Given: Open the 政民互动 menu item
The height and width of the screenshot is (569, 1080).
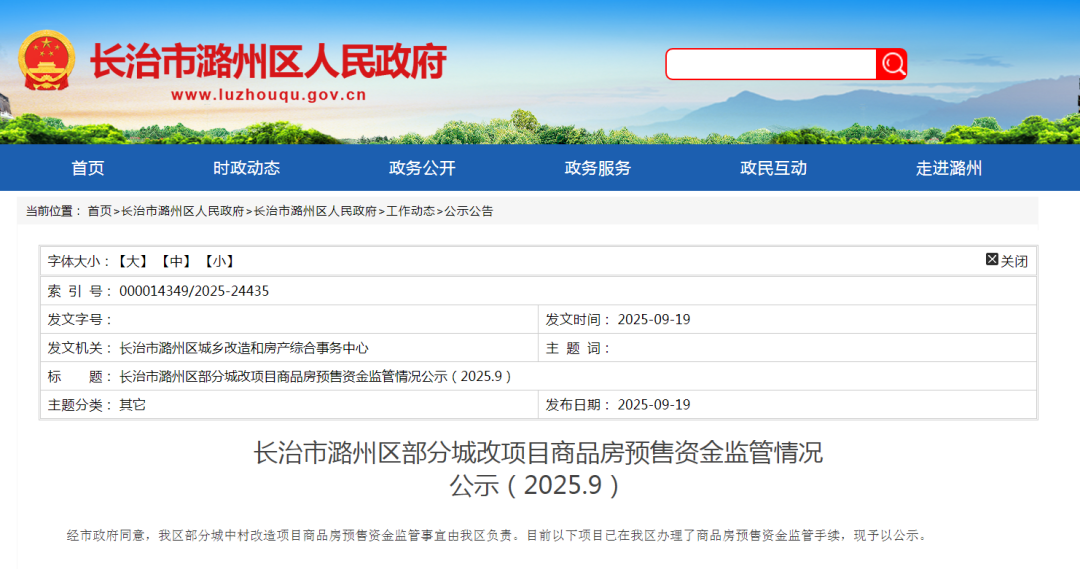Looking at the screenshot, I should click(773, 168).
